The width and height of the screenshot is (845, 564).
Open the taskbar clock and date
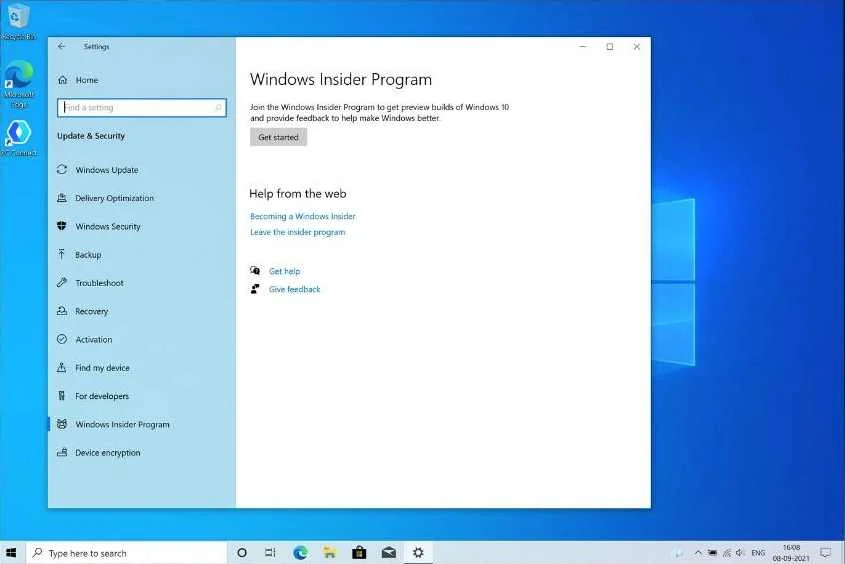(791, 553)
